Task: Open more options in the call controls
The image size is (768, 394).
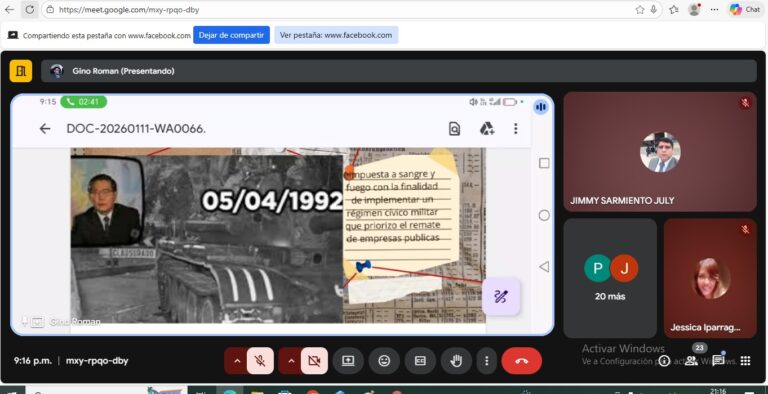Action: click(x=486, y=361)
